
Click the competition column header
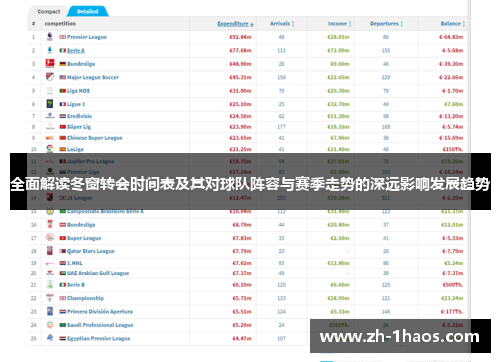60,24
